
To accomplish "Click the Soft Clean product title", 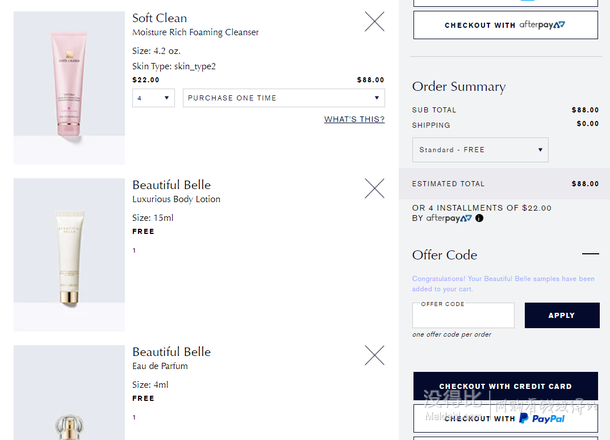I will point(160,18).
